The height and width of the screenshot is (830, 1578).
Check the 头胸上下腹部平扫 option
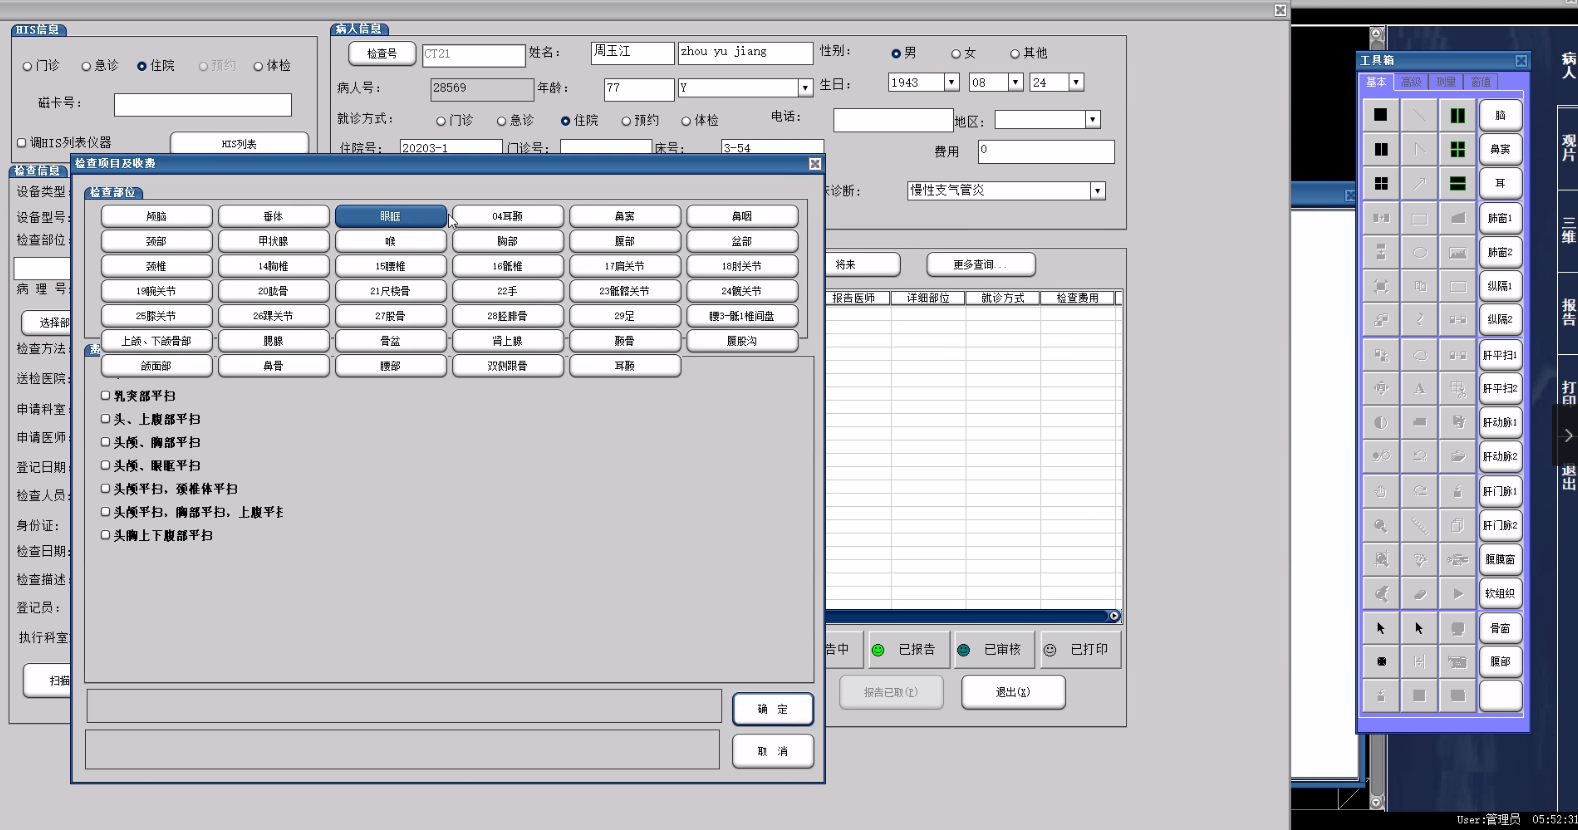(x=105, y=535)
